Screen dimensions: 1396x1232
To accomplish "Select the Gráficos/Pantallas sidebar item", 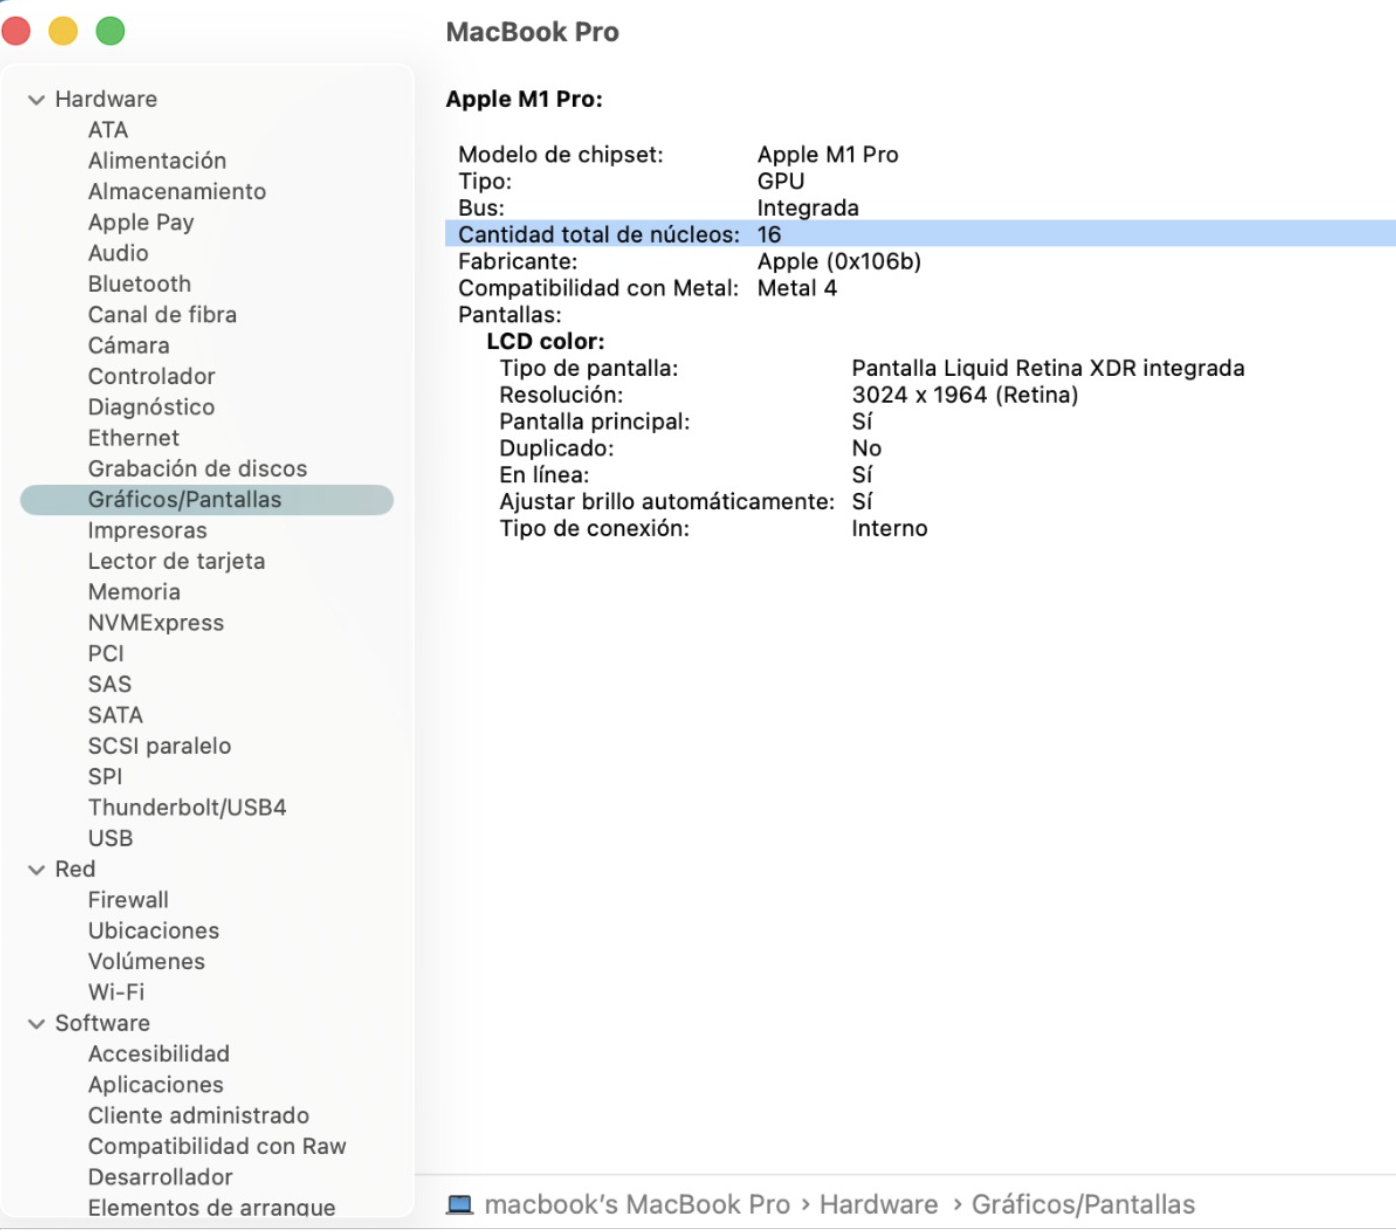I will point(185,500).
